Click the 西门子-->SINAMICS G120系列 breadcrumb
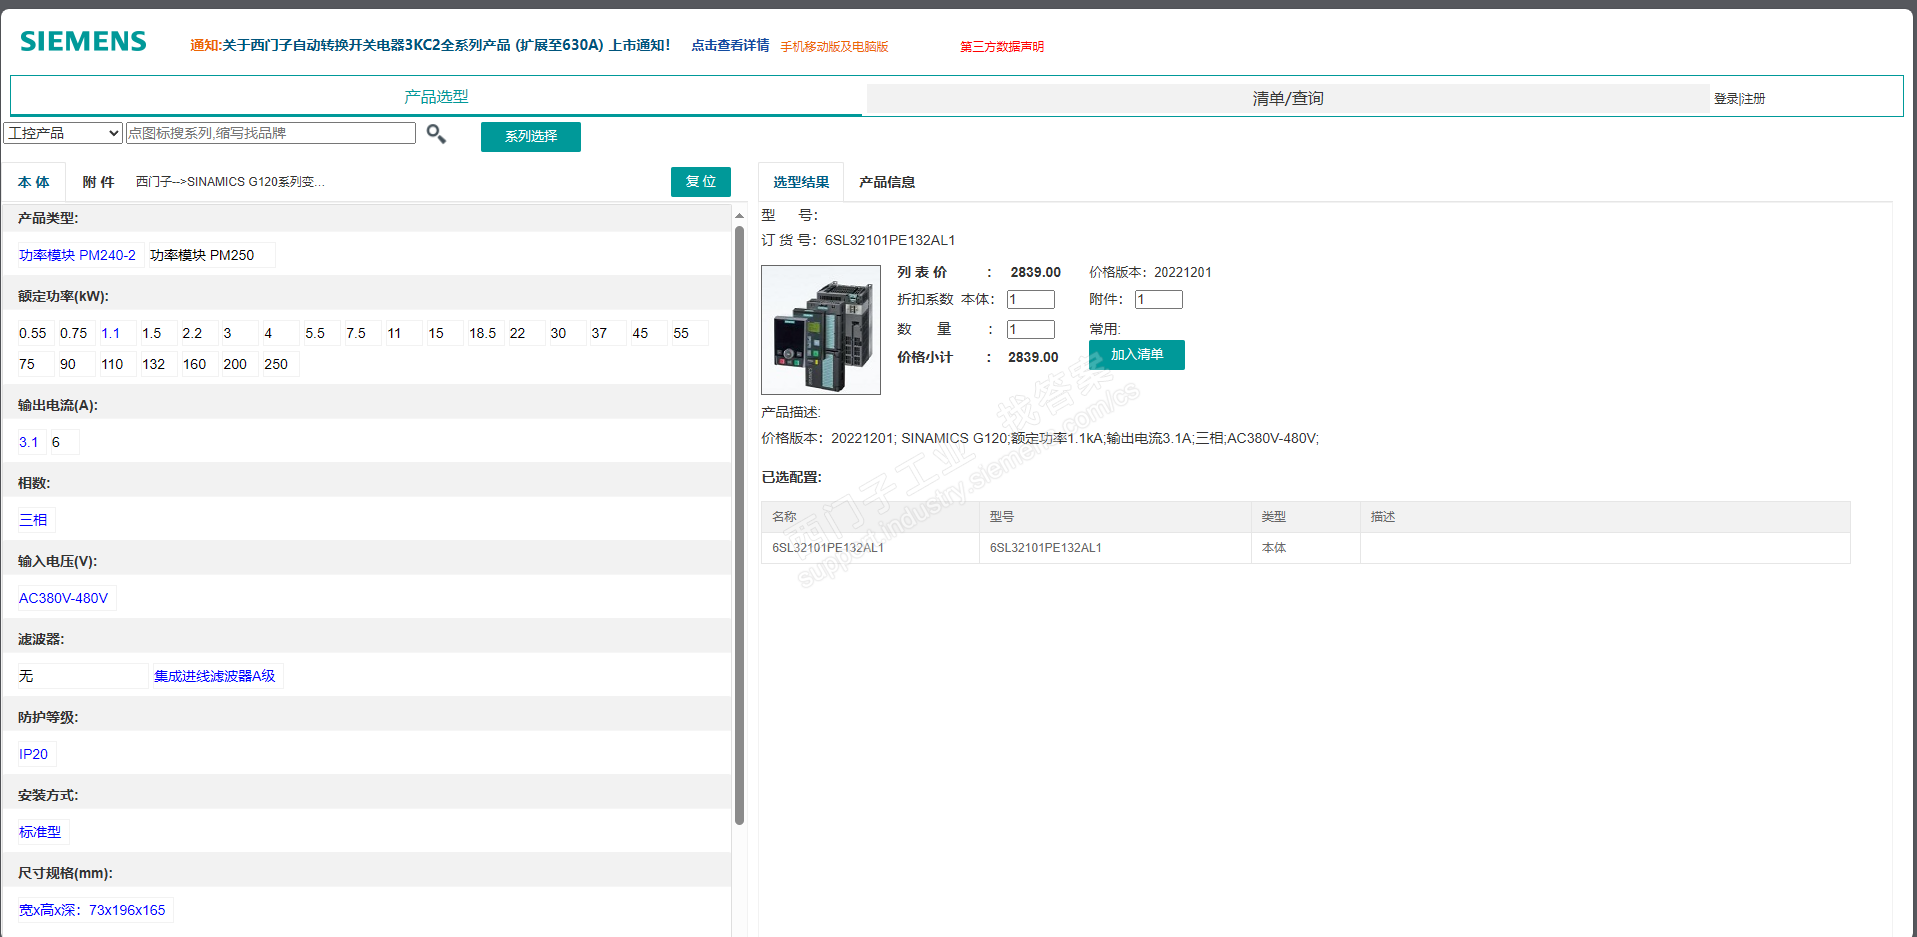The width and height of the screenshot is (1917, 937). (x=230, y=182)
